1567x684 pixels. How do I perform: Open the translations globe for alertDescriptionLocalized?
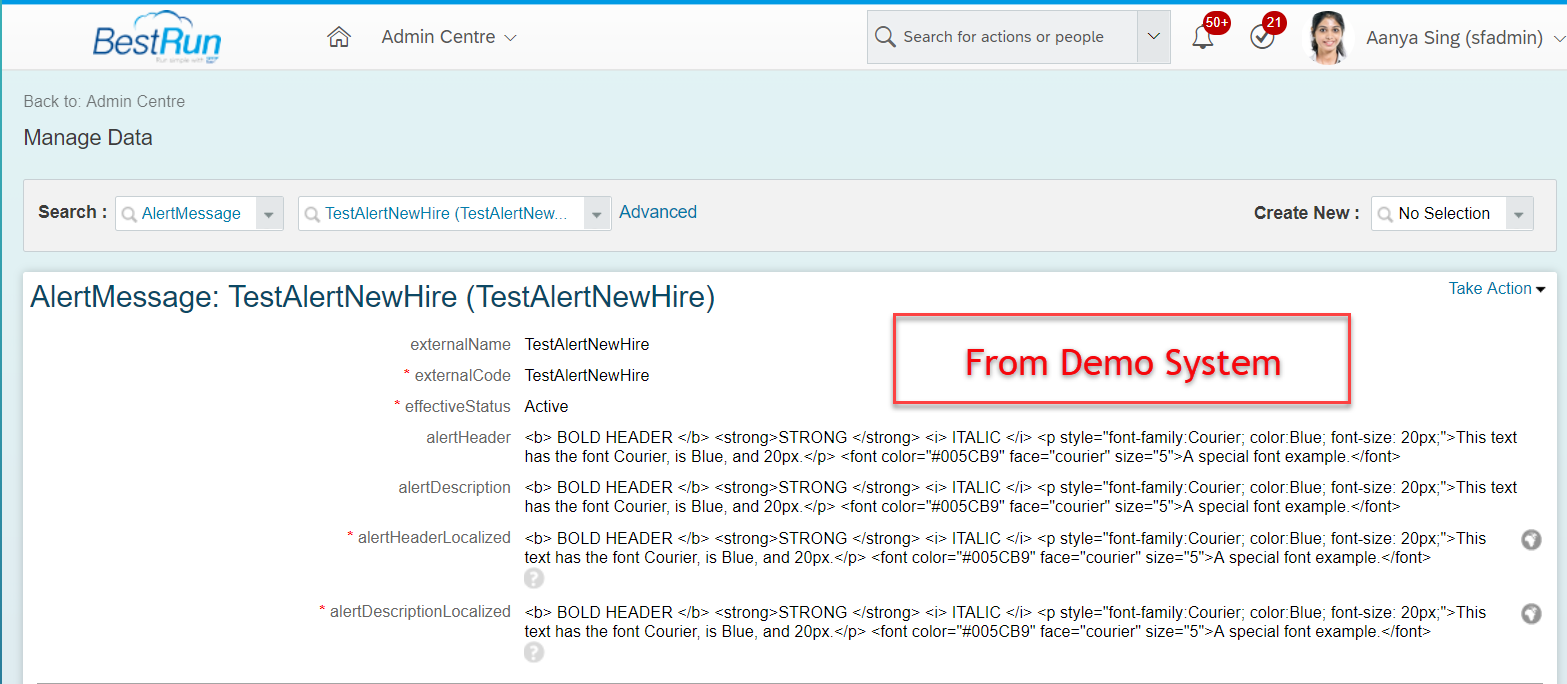pyautogui.click(x=1531, y=613)
